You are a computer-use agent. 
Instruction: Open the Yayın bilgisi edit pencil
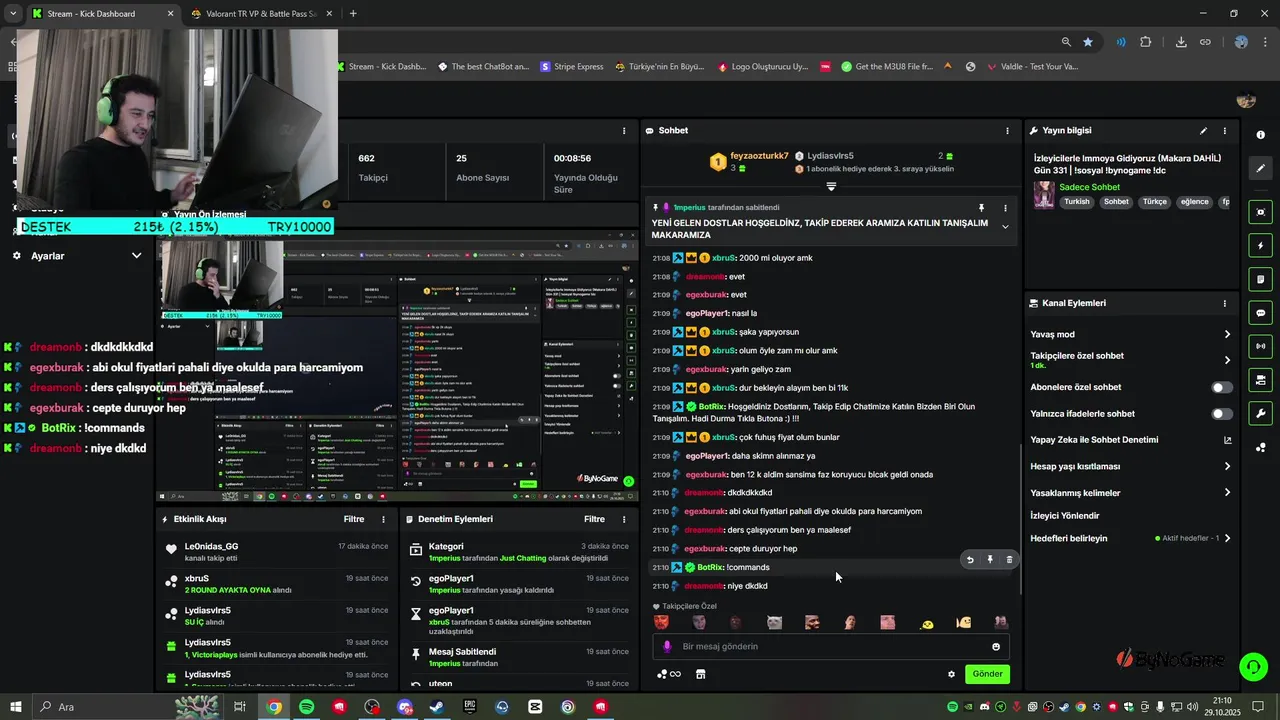tap(1203, 131)
